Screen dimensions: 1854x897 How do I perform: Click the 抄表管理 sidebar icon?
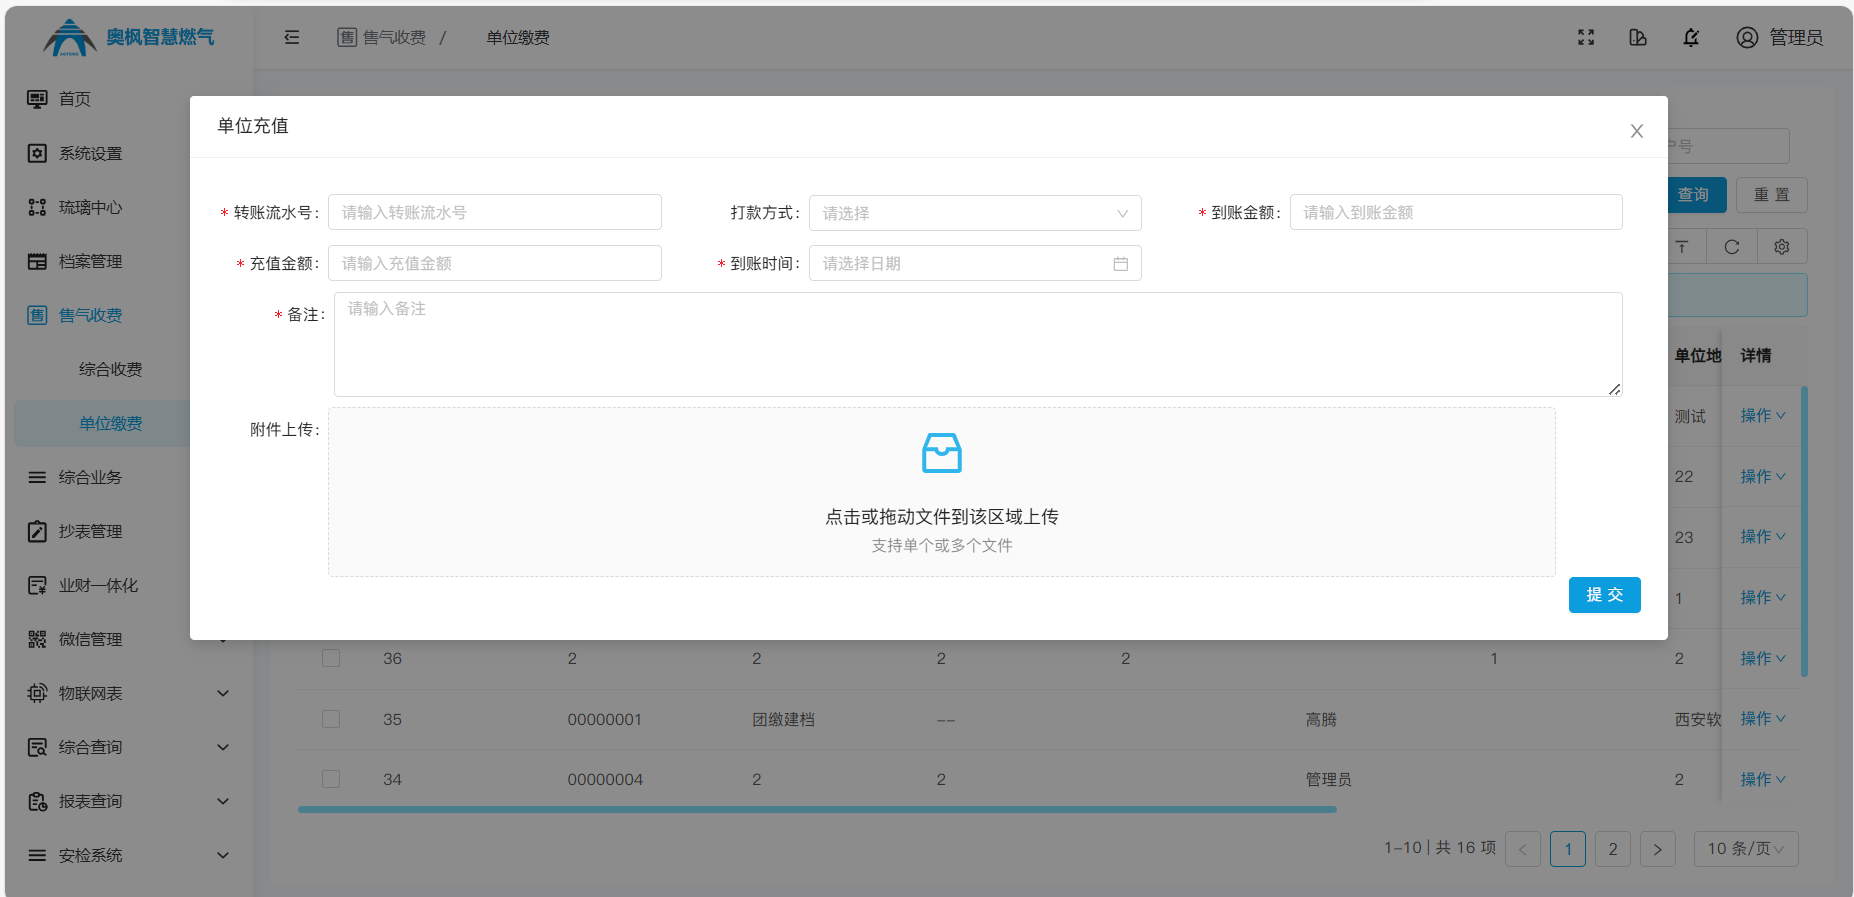tap(37, 531)
